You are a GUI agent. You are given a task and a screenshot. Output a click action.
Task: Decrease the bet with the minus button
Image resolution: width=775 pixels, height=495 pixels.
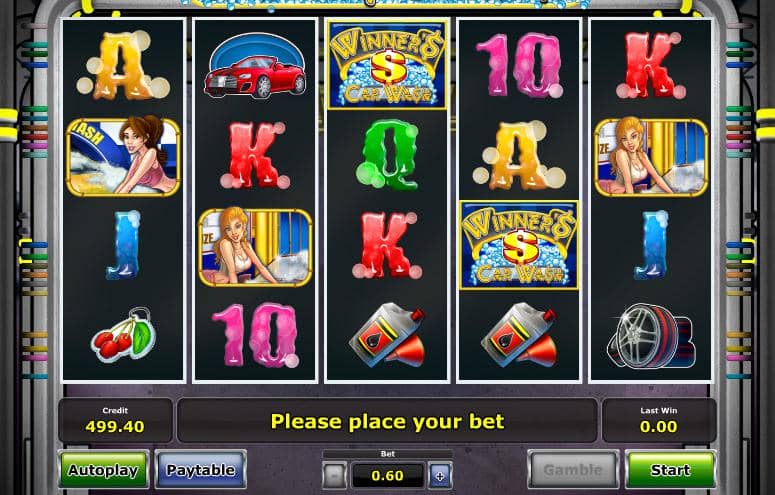click(335, 476)
